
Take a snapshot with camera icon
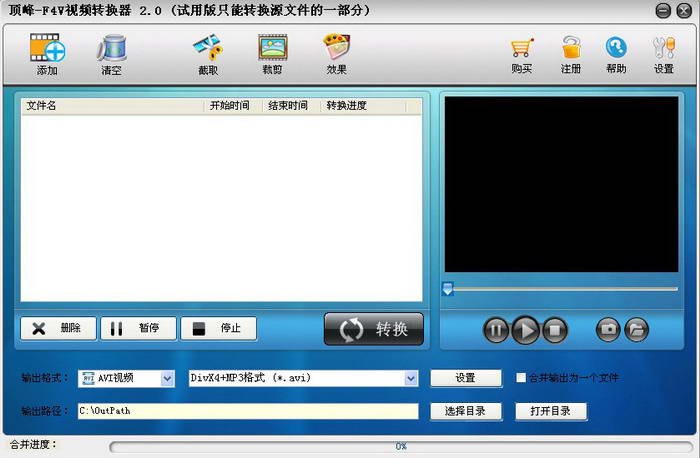608,330
